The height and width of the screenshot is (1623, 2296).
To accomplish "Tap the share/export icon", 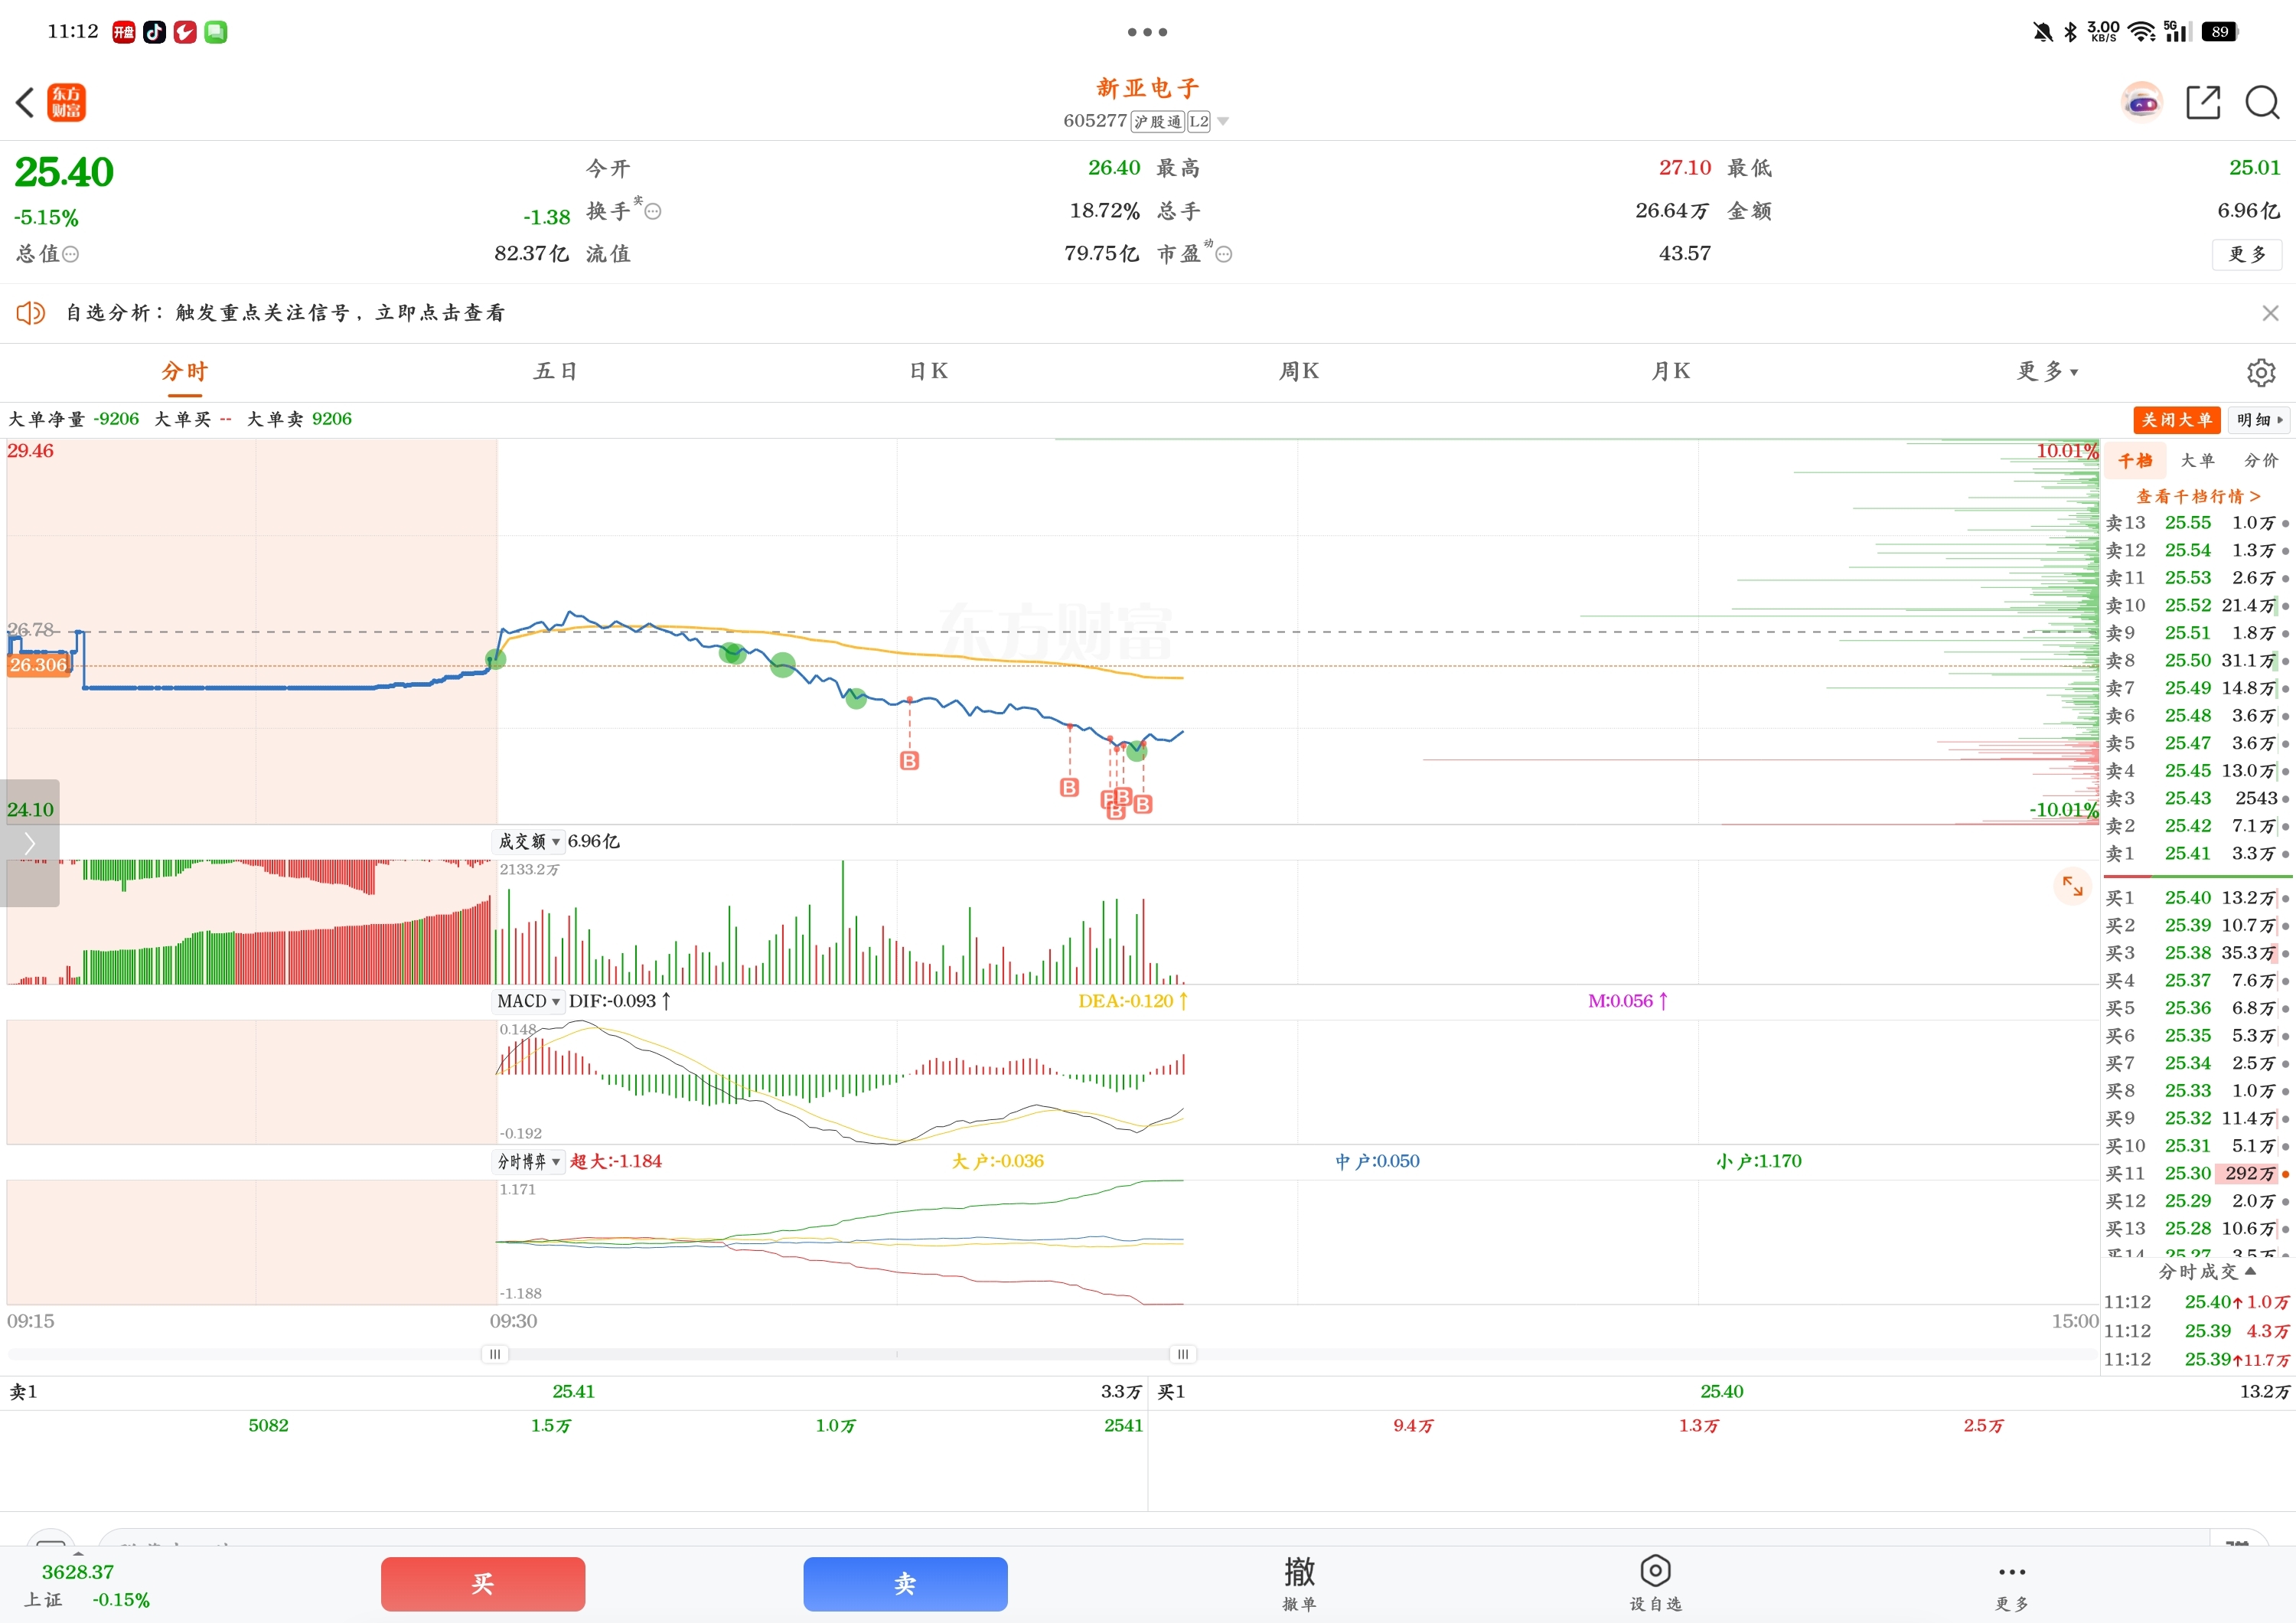I will (2203, 102).
